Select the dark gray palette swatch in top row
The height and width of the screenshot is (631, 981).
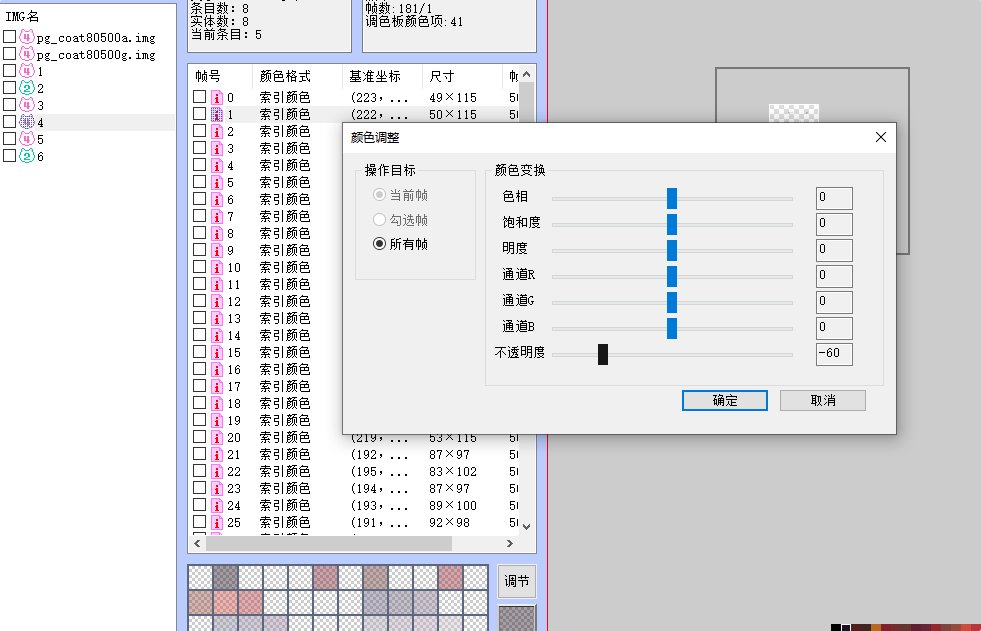point(225,577)
